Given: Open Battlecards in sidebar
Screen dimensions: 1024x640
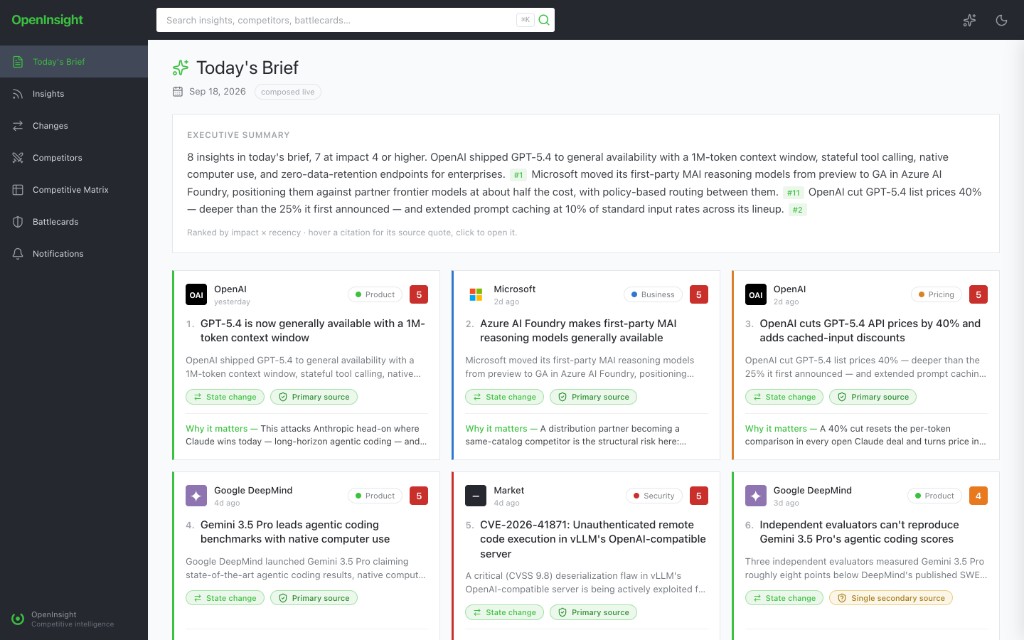Looking at the screenshot, I should [74, 221].
